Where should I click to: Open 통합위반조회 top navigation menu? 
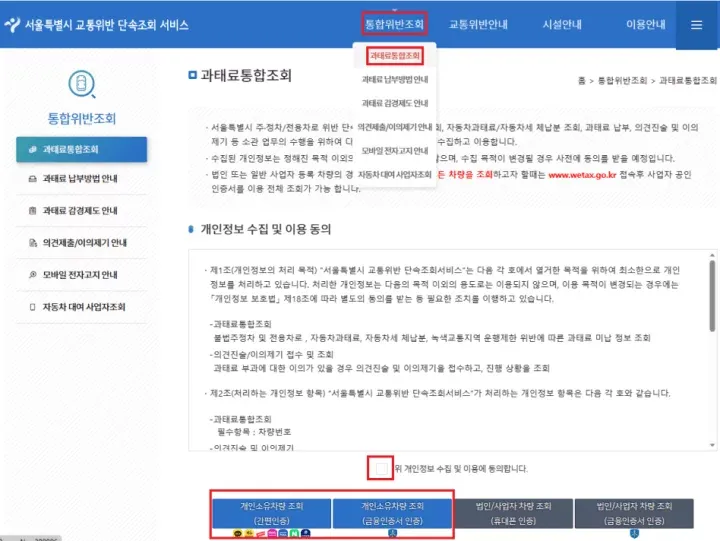[394, 24]
